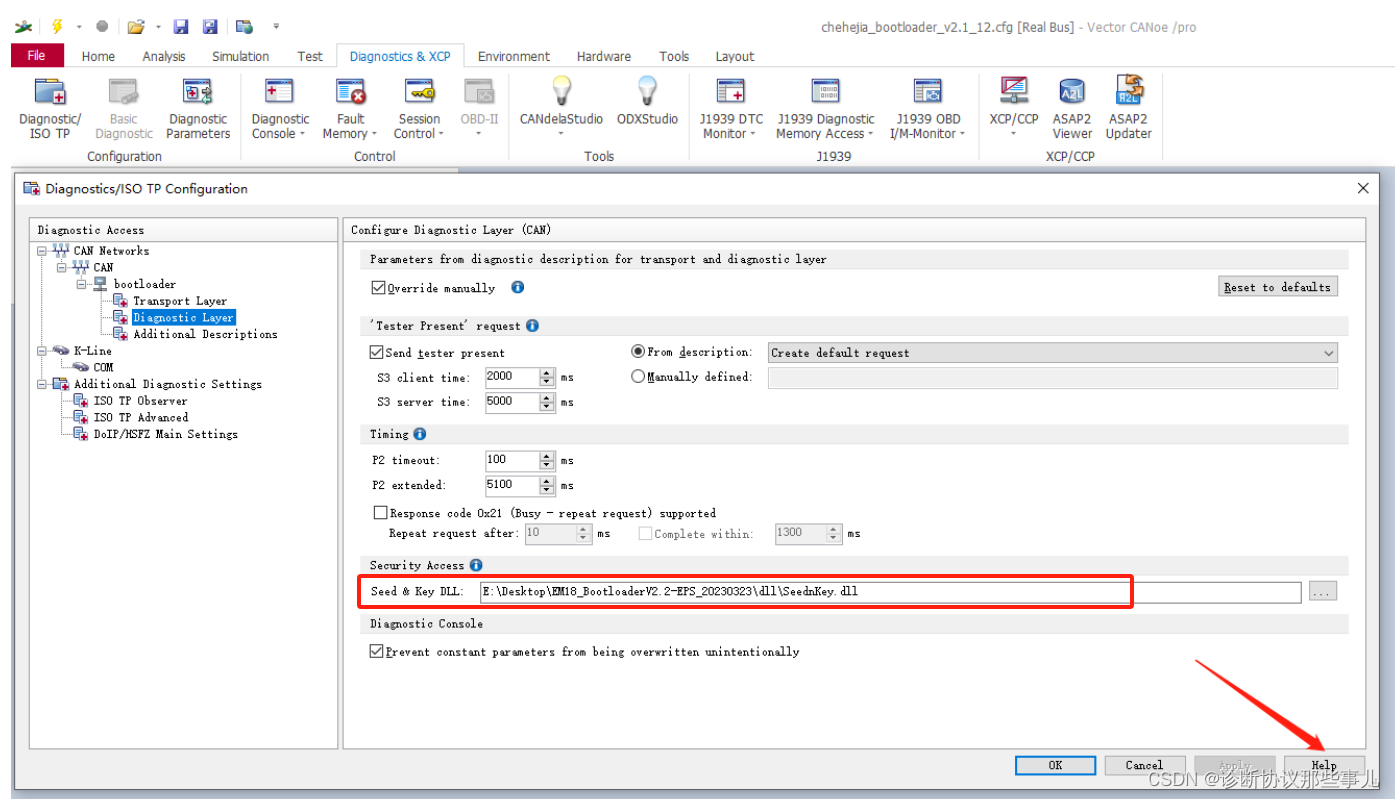Screen dimensions: 1395x799
Task: Click the info icon next to Override manually
Action: 517,287
